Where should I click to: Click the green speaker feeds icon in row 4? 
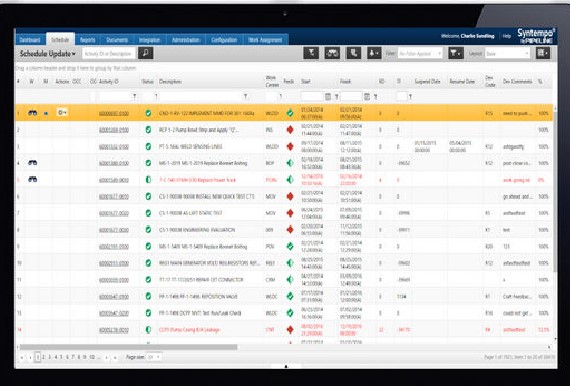click(290, 163)
